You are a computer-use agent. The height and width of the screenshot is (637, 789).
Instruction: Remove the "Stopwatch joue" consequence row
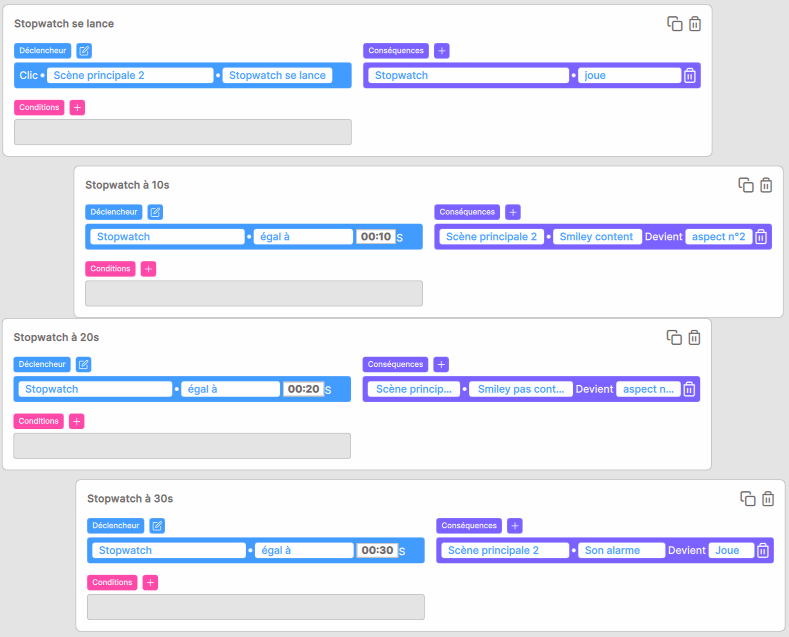[x=690, y=75]
